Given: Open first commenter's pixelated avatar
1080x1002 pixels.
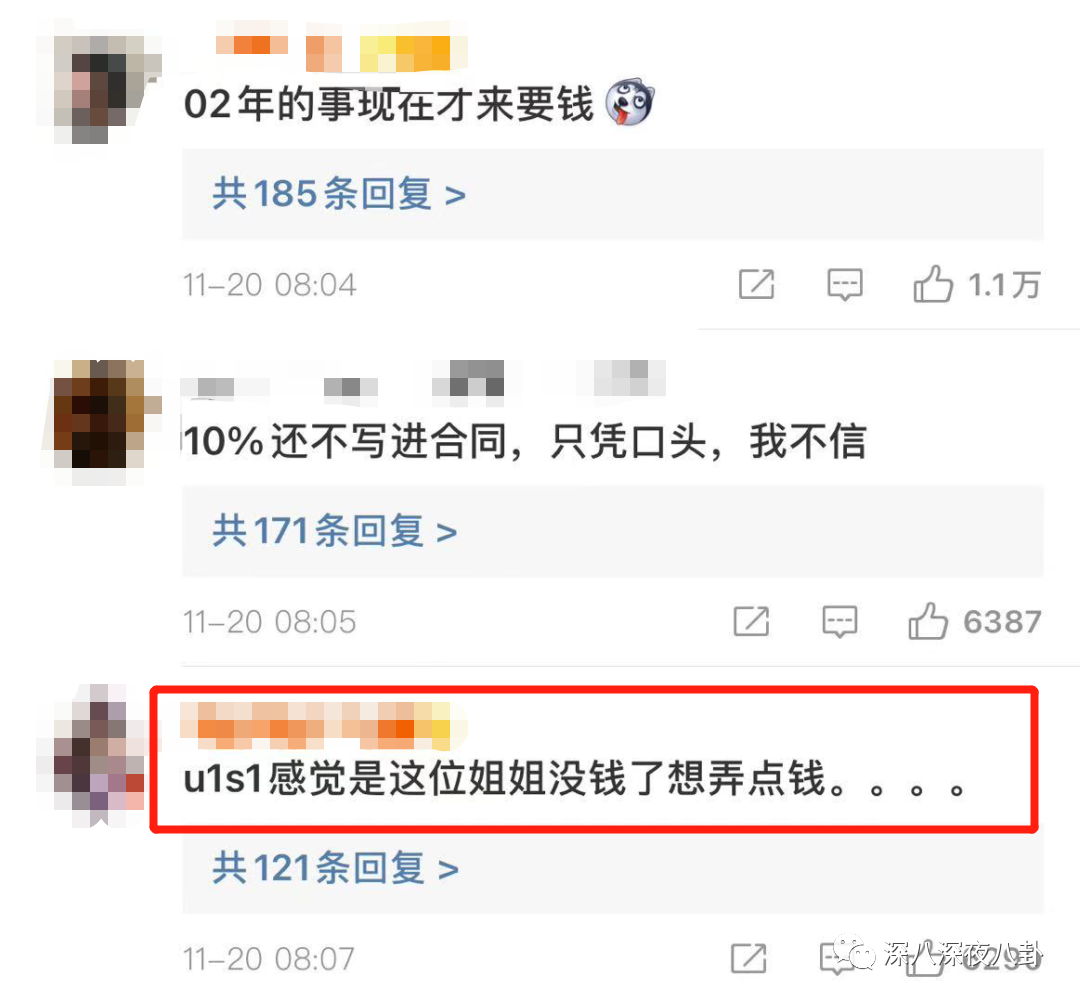Looking at the screenshot, I should (x=100, y=87).
